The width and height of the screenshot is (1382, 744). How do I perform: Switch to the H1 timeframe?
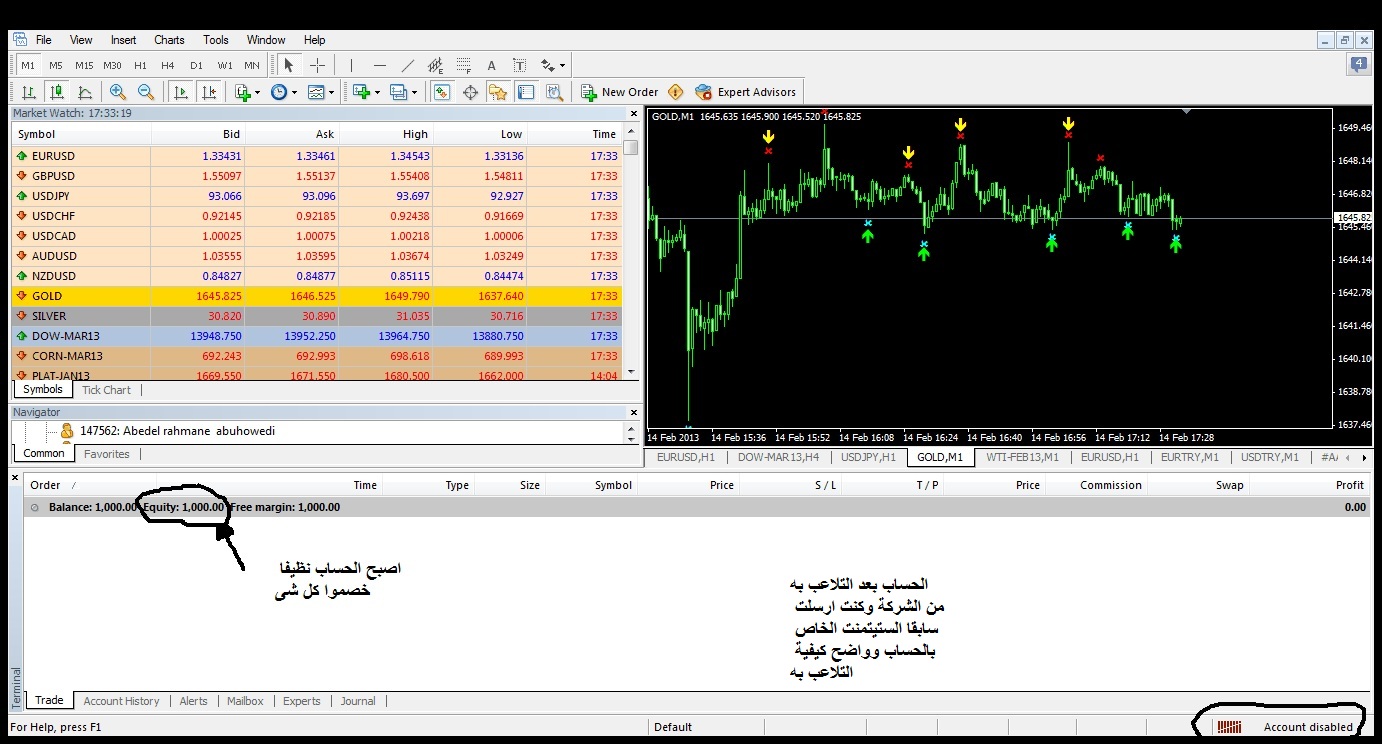(x=140, y=65)
